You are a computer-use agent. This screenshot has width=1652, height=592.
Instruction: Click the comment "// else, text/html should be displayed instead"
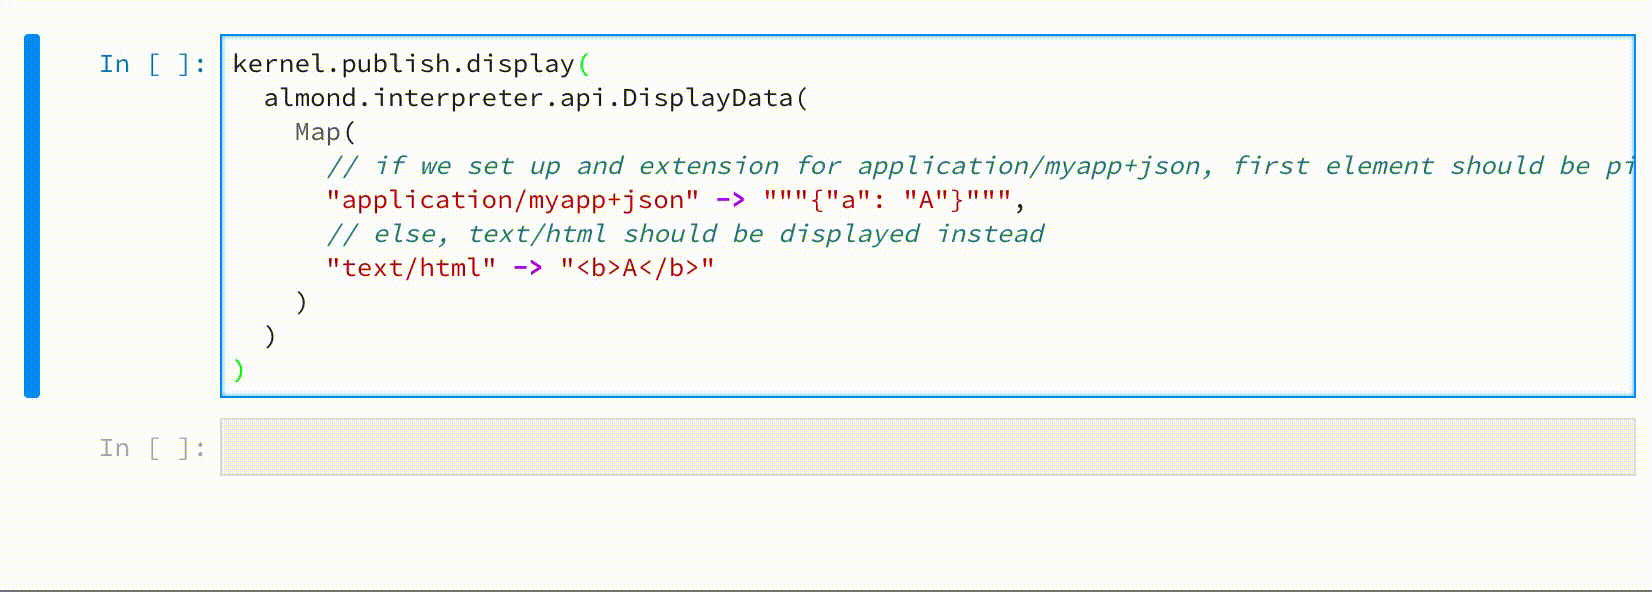685,234
